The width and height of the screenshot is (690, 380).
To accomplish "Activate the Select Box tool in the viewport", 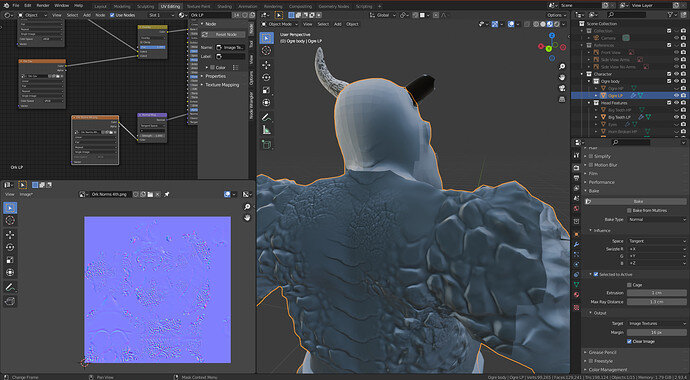I will (266, 38).
